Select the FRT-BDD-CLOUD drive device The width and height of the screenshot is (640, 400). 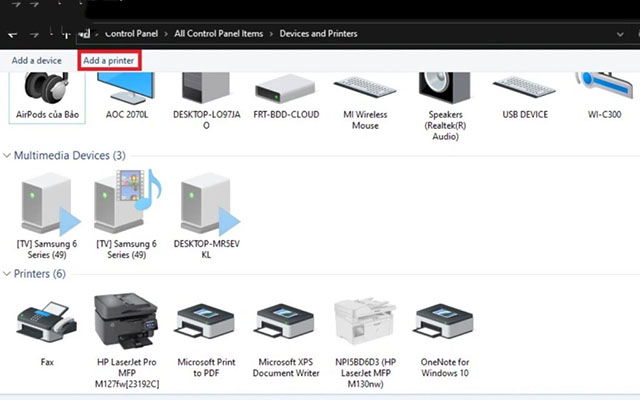pos(285,88)
